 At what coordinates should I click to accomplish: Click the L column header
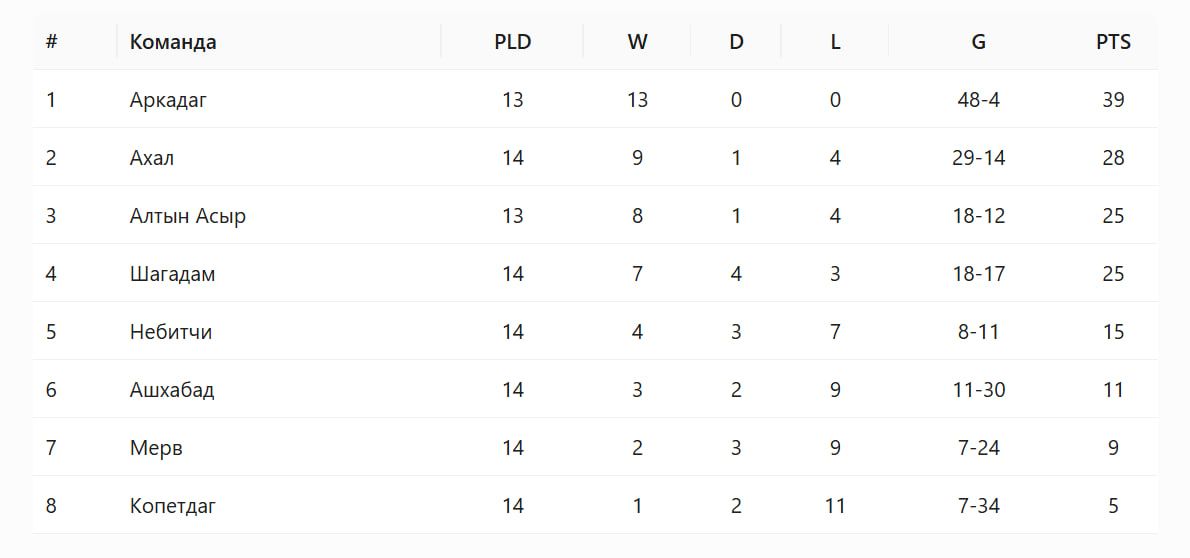(x=835, y=42)
